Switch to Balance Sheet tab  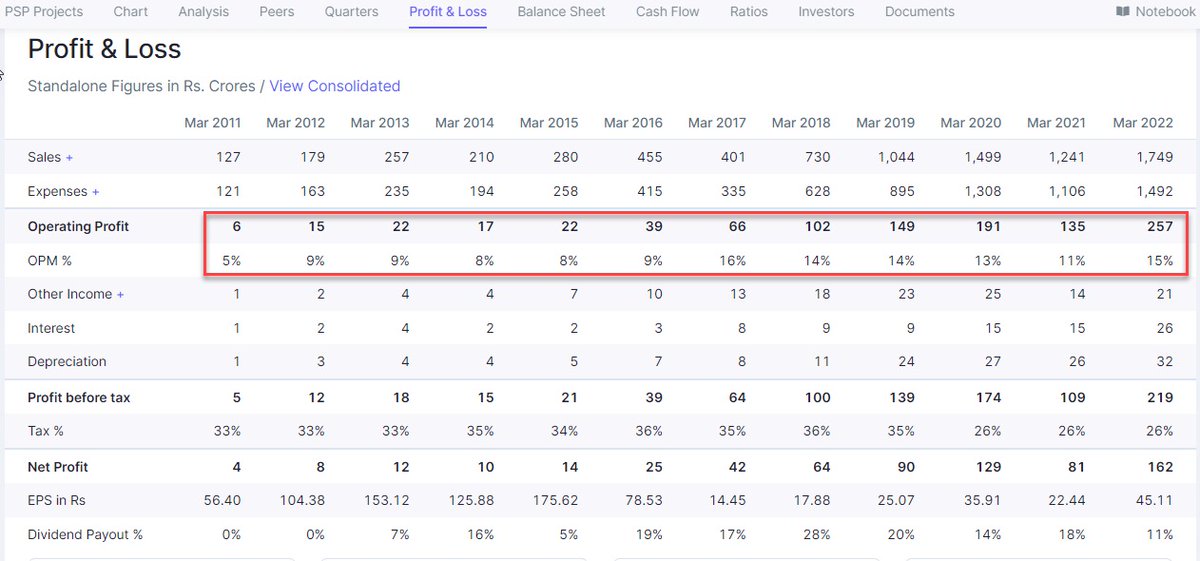click(561, 12)
